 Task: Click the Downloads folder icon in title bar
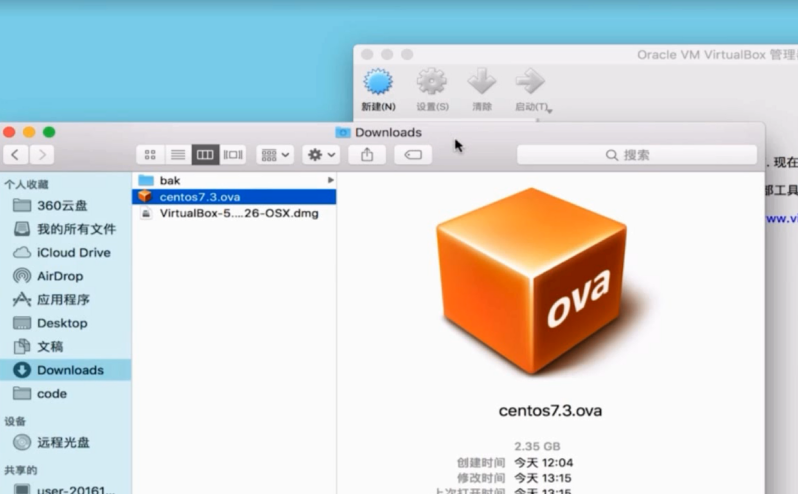pyautogui.click(x=343, y=132)
